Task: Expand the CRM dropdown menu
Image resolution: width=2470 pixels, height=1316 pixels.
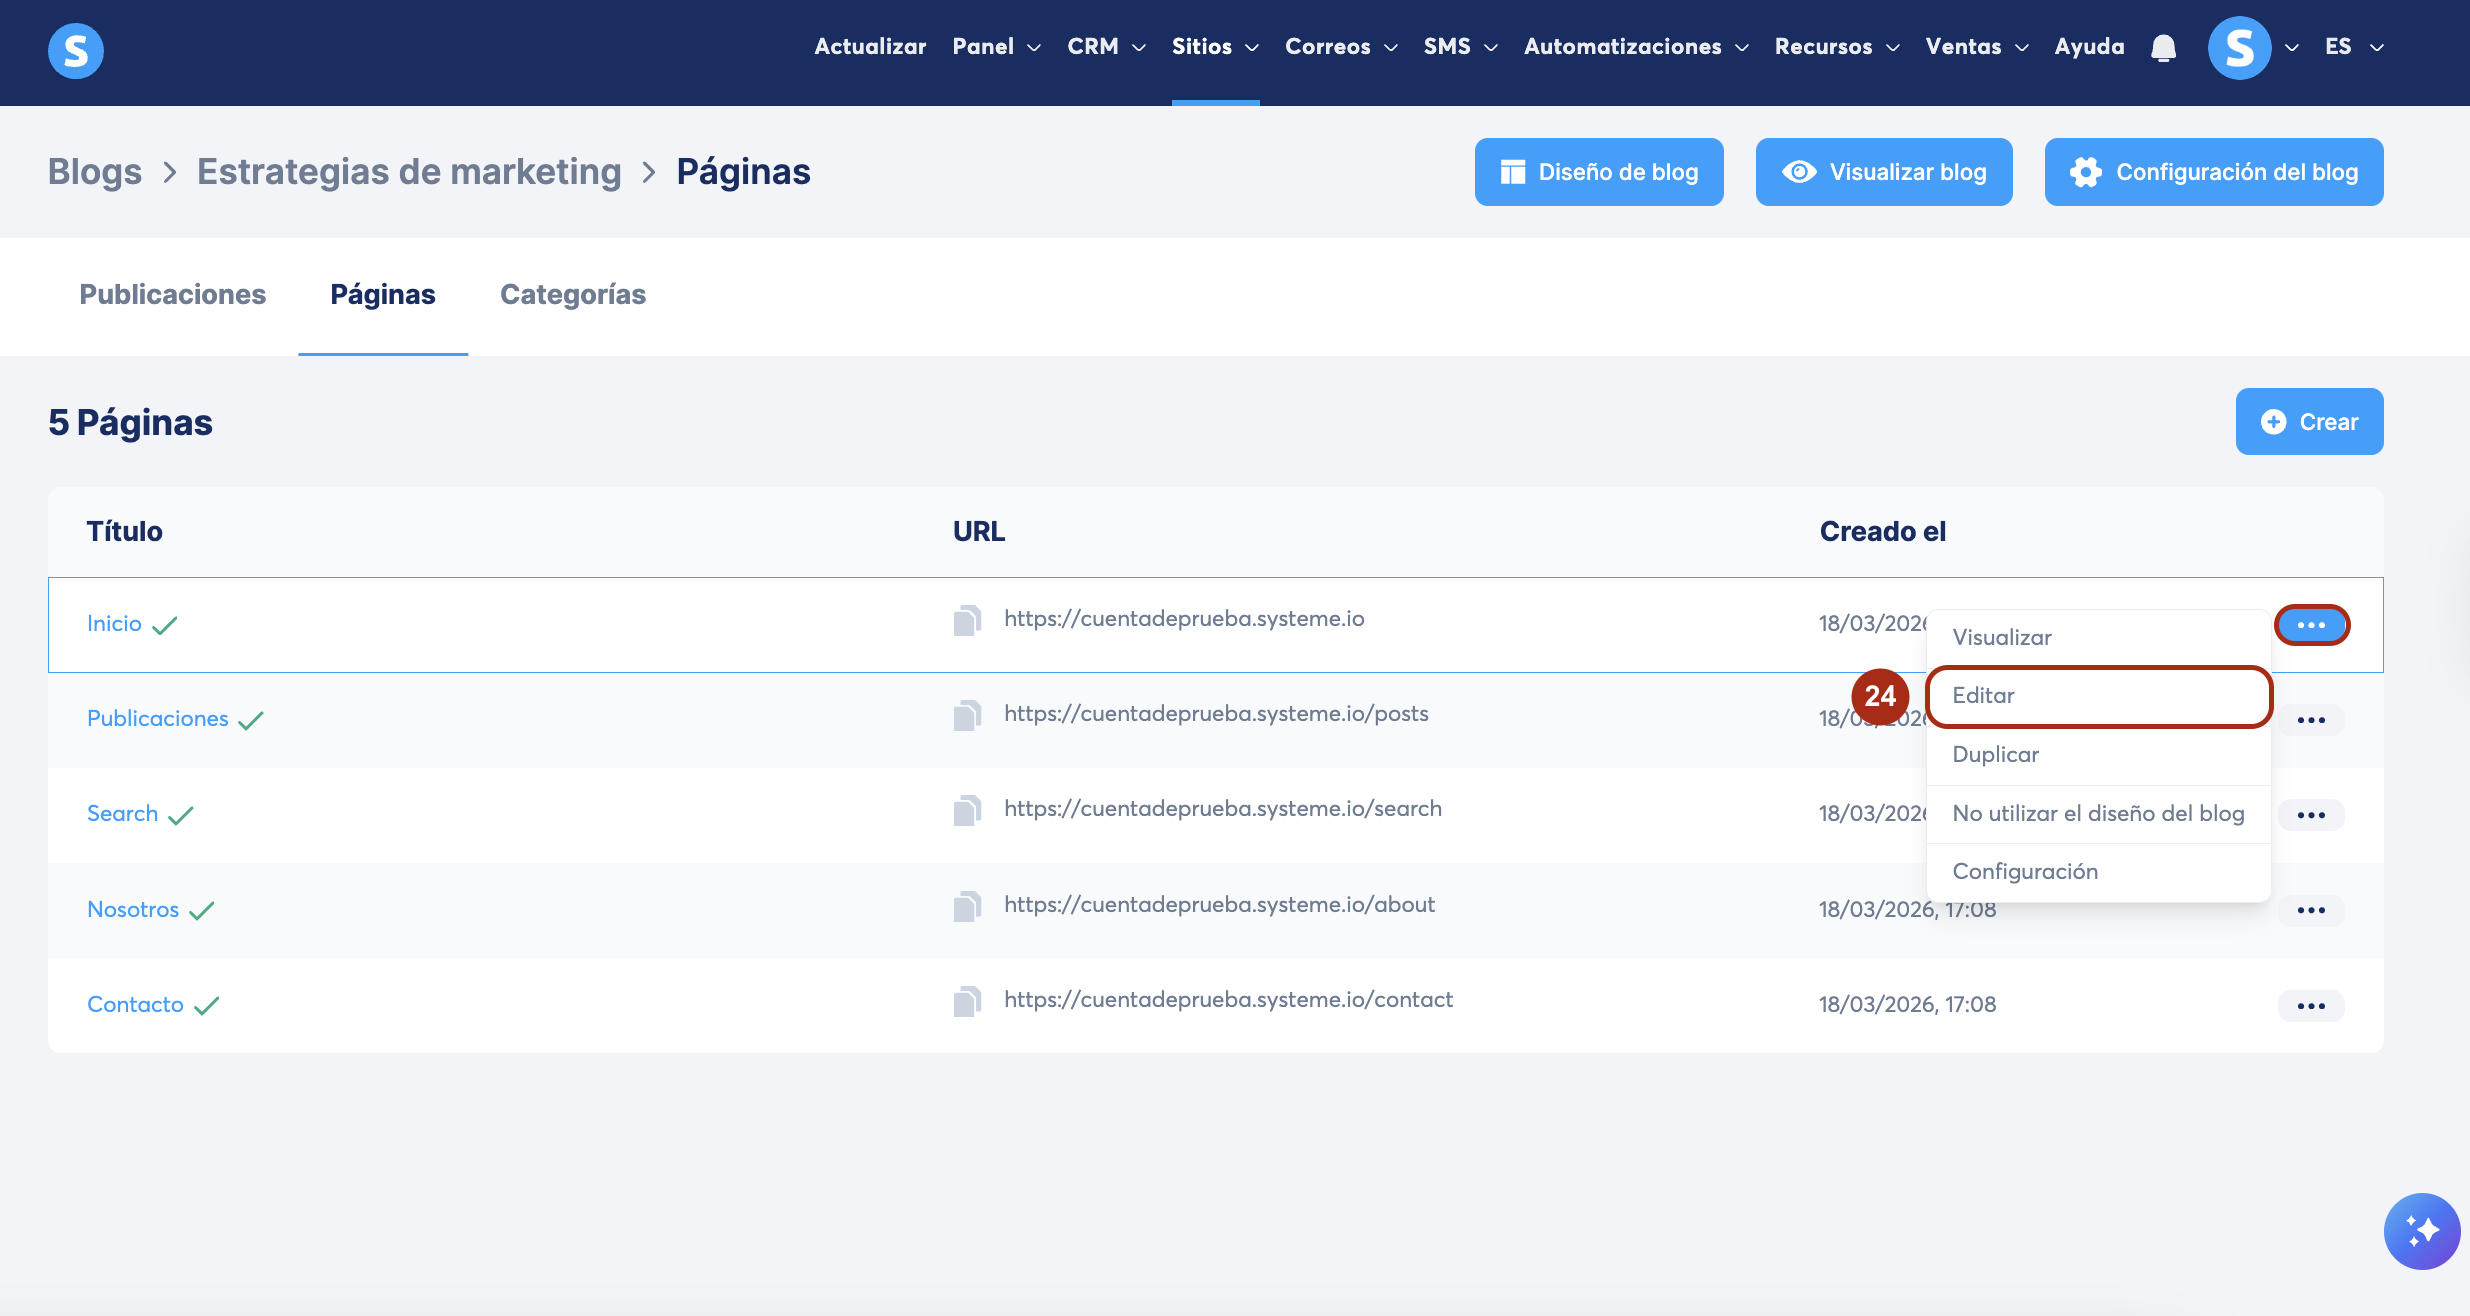Action: 1105,47
